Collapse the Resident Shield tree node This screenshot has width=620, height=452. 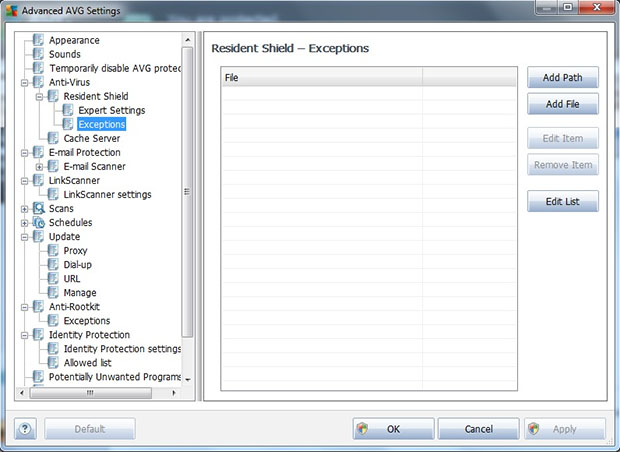(x=39, y=96)
